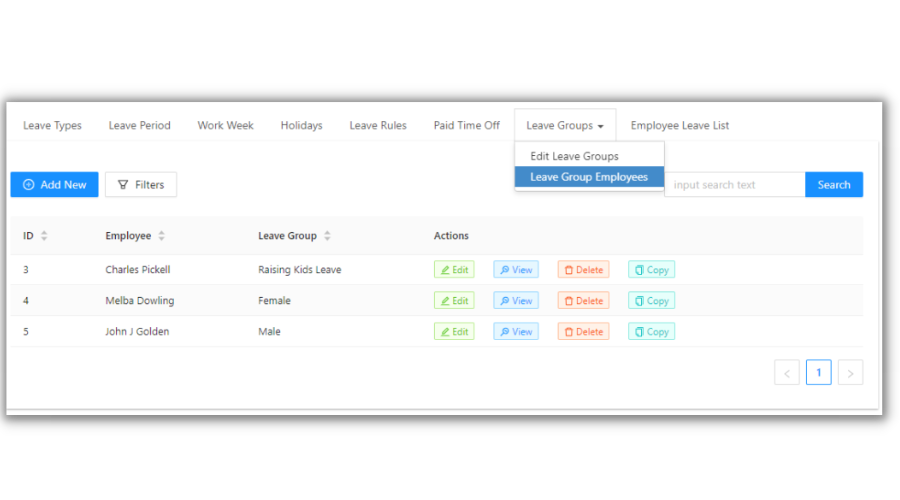Choose Edit Leave Groups from dropdown
The width and height of the screenshot is (900, 500).
click(x=574, y=156)
